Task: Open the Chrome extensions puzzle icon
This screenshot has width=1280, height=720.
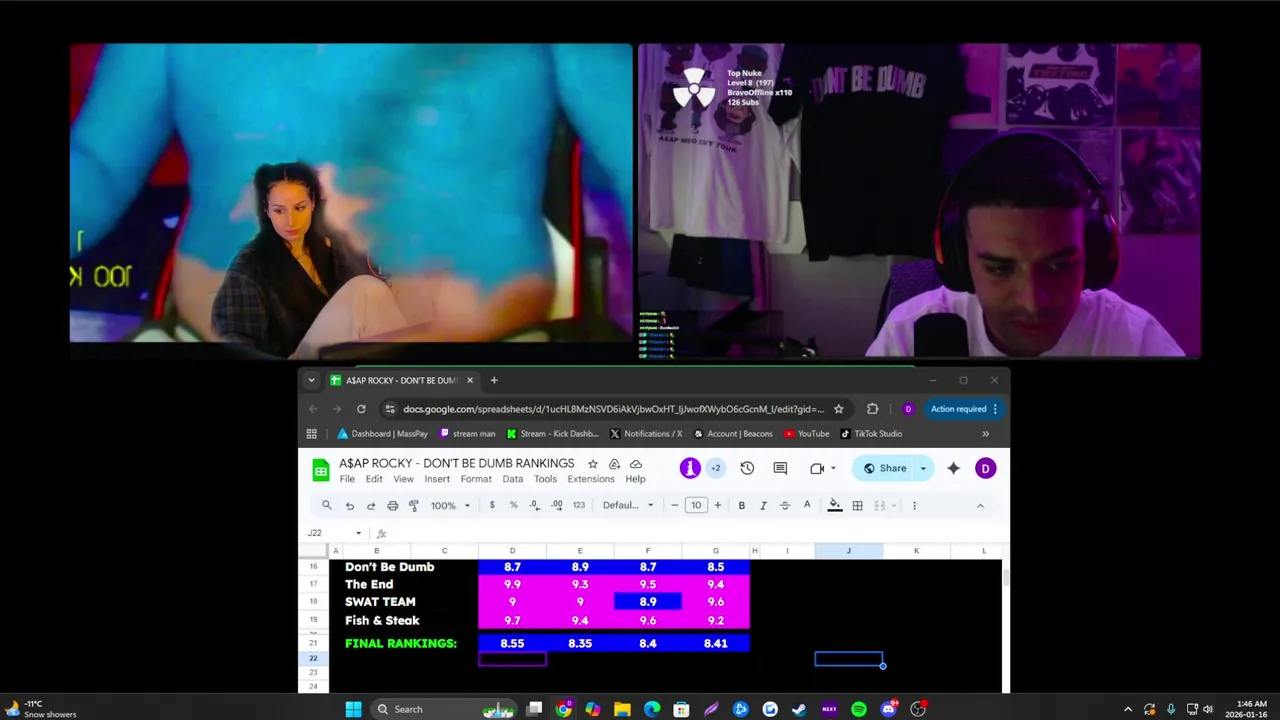Action: (872, 409)
